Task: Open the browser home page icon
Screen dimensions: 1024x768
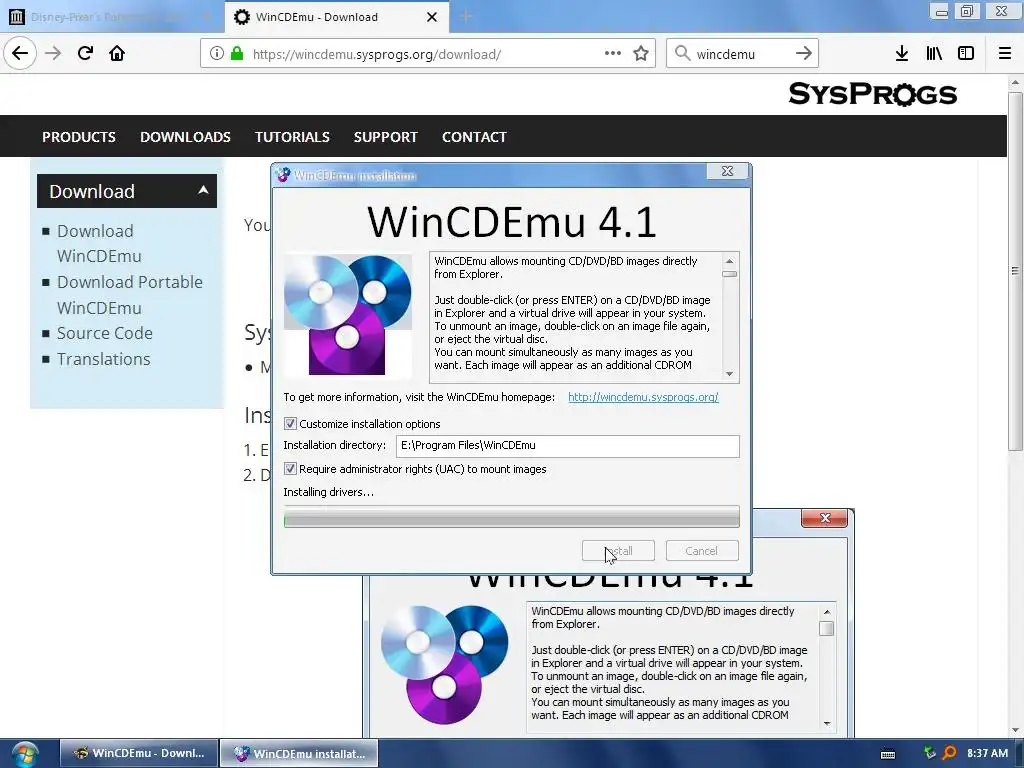Action: click(x=117, y=53)
